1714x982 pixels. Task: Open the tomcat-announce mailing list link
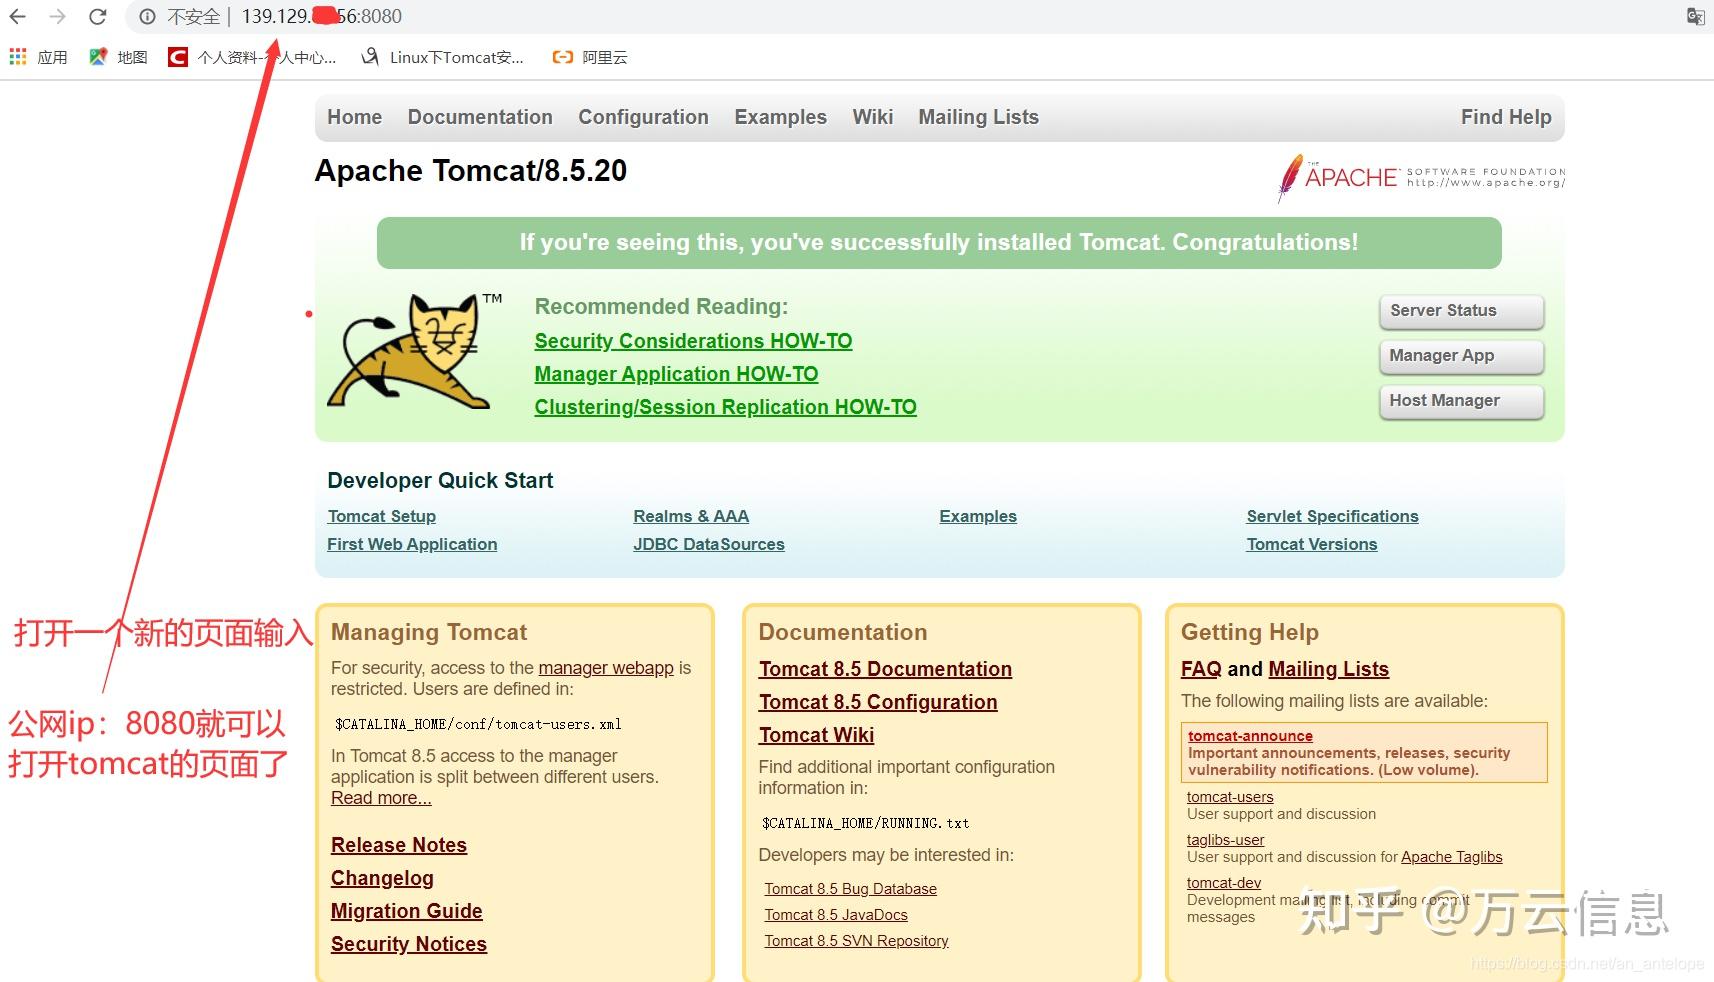(x=1250, y=736)
